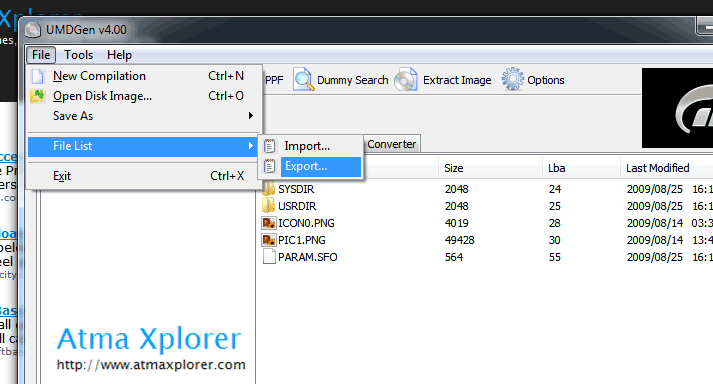Open the Tools menu

pyautogui.click(x=78, y=55)
